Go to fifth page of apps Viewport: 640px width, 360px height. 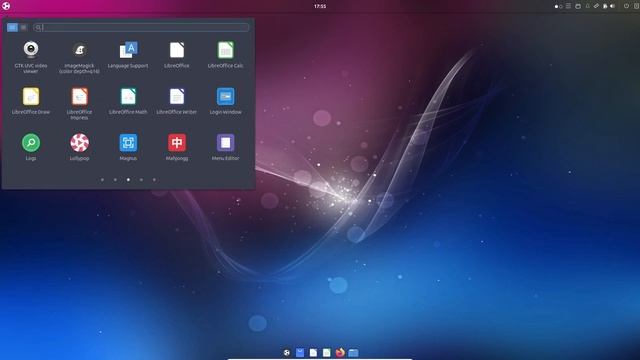[154, 180]
